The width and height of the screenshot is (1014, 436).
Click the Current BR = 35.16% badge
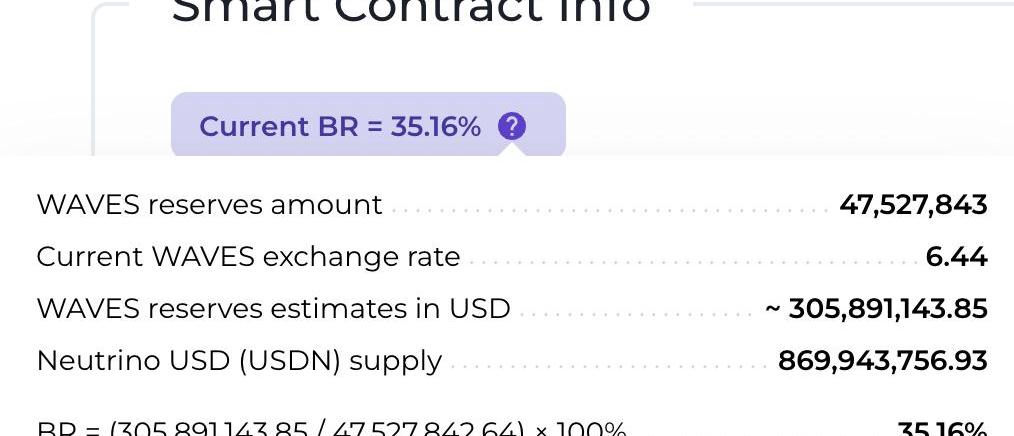coord(340,127)
